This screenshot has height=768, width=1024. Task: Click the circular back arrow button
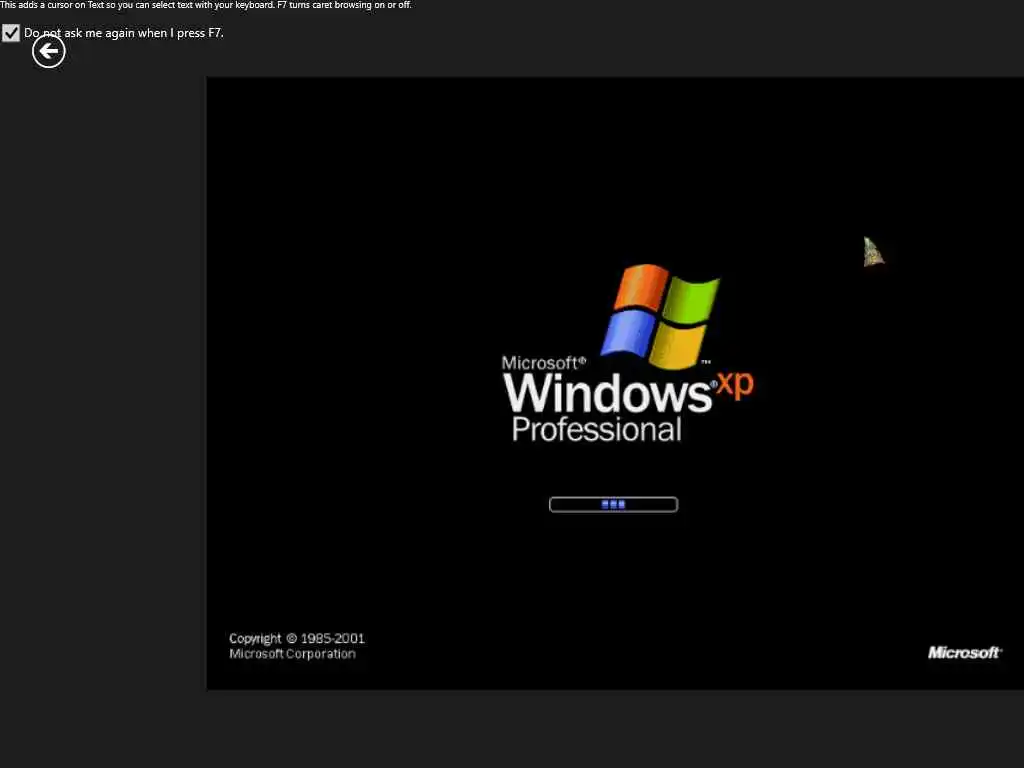click(49, 52)
